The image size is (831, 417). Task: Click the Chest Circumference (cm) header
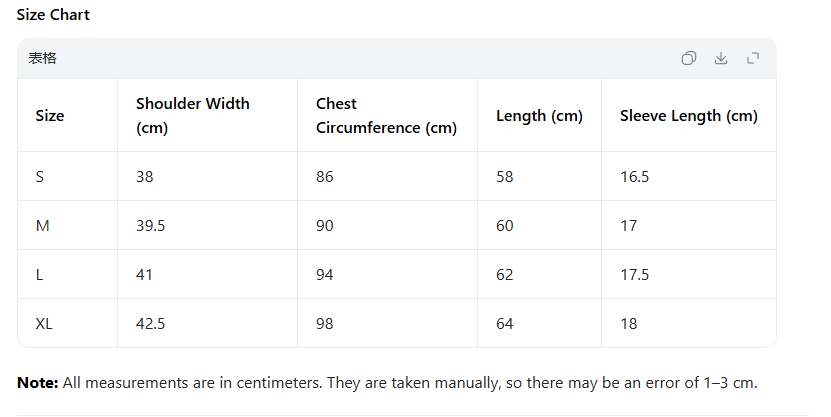[386, 116]
